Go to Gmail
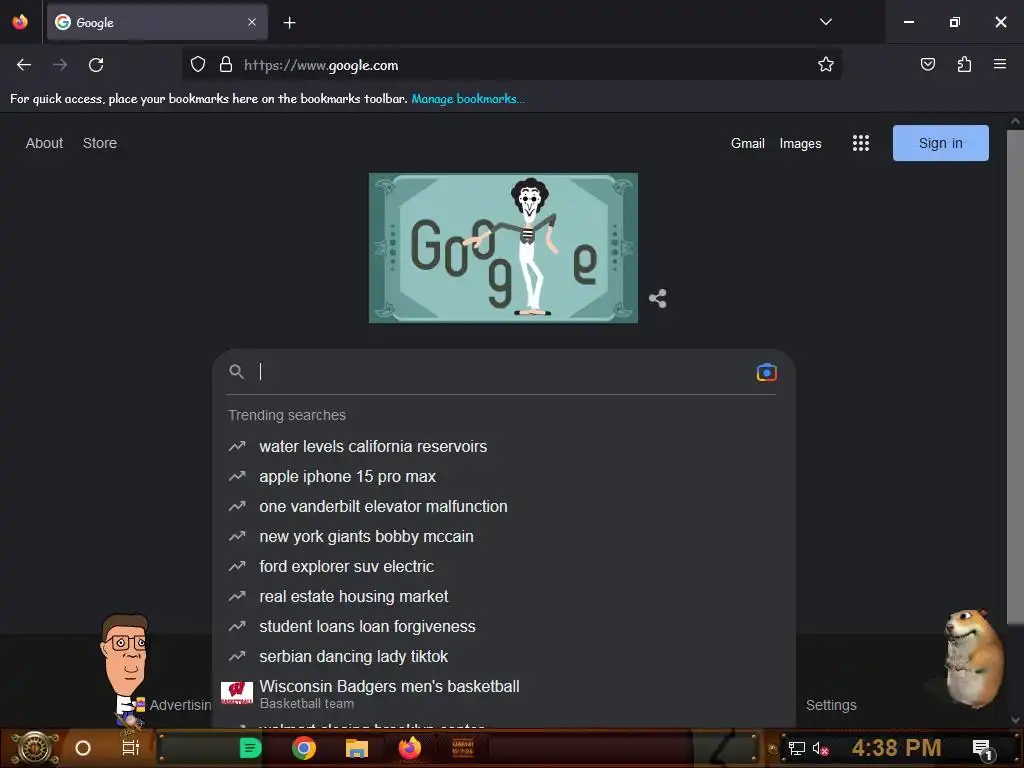This screenshot has height=768, width=1024. point(747,143)
